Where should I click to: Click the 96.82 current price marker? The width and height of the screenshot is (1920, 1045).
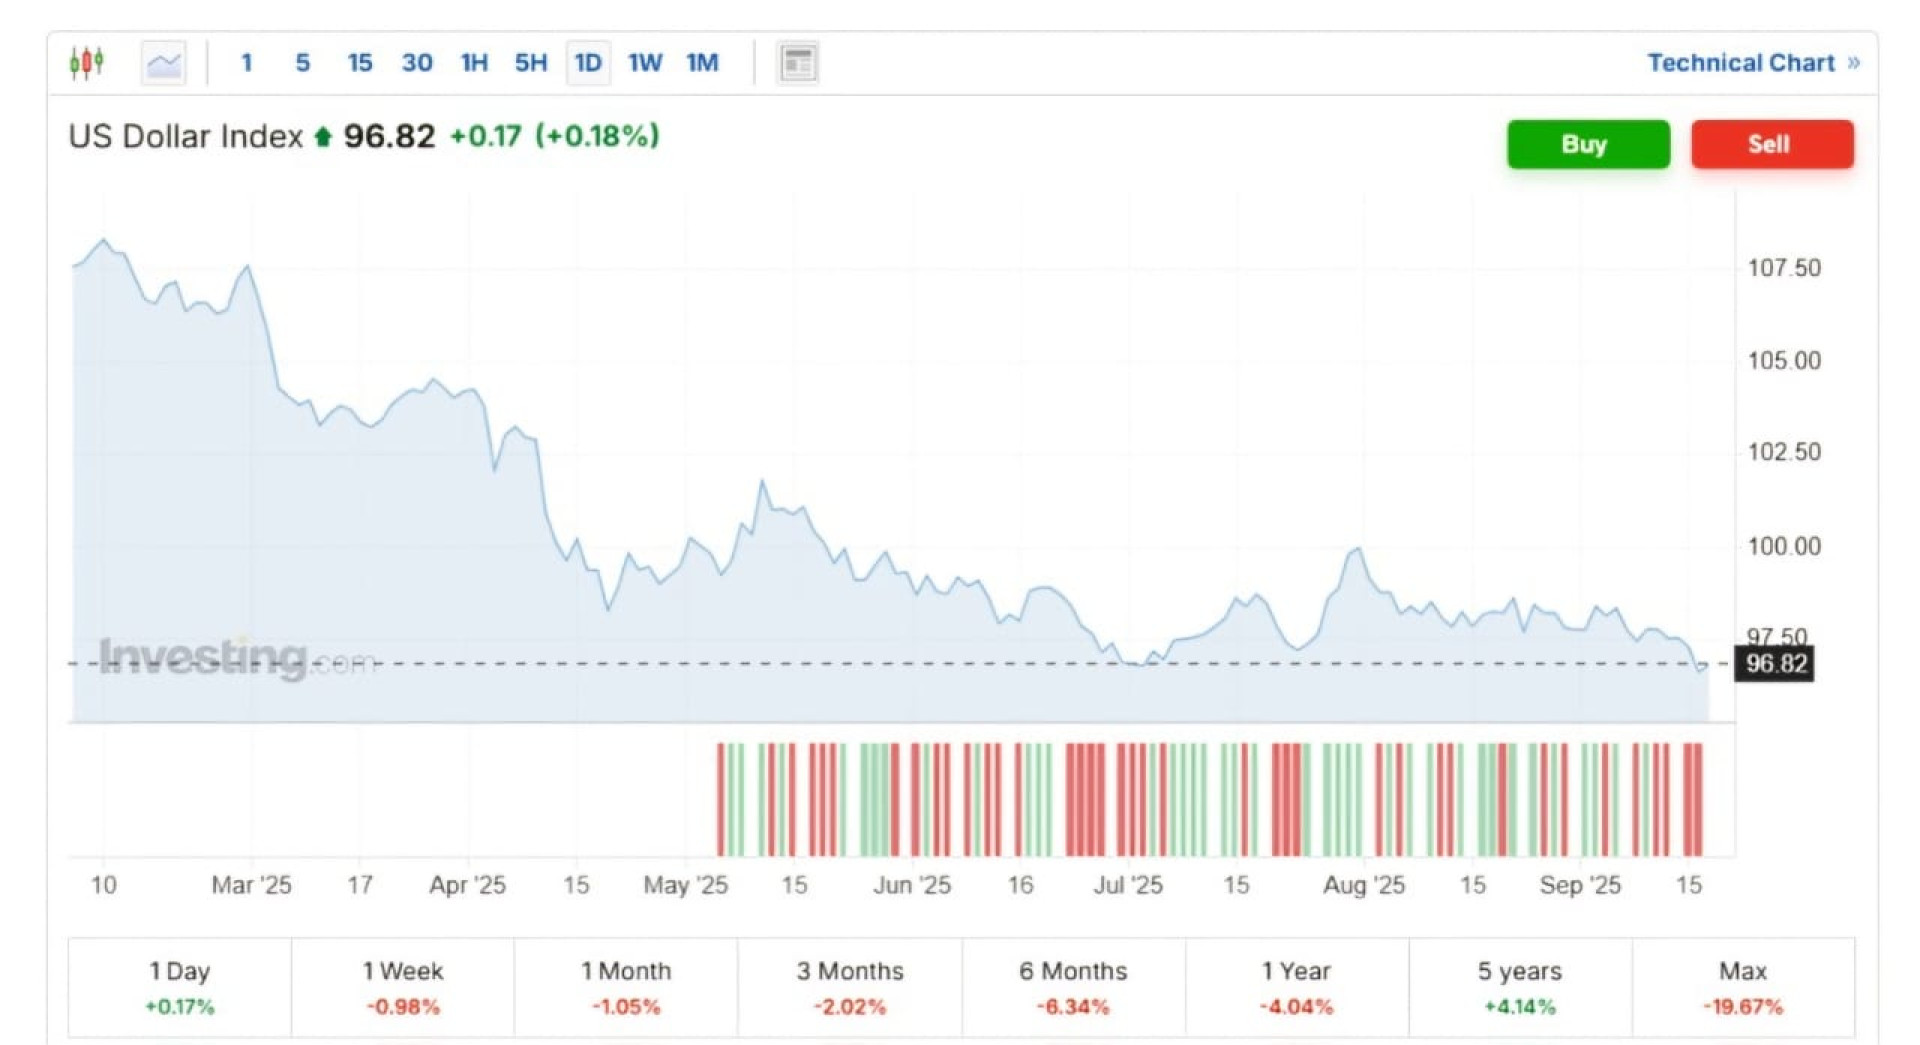coord(1775,664)
